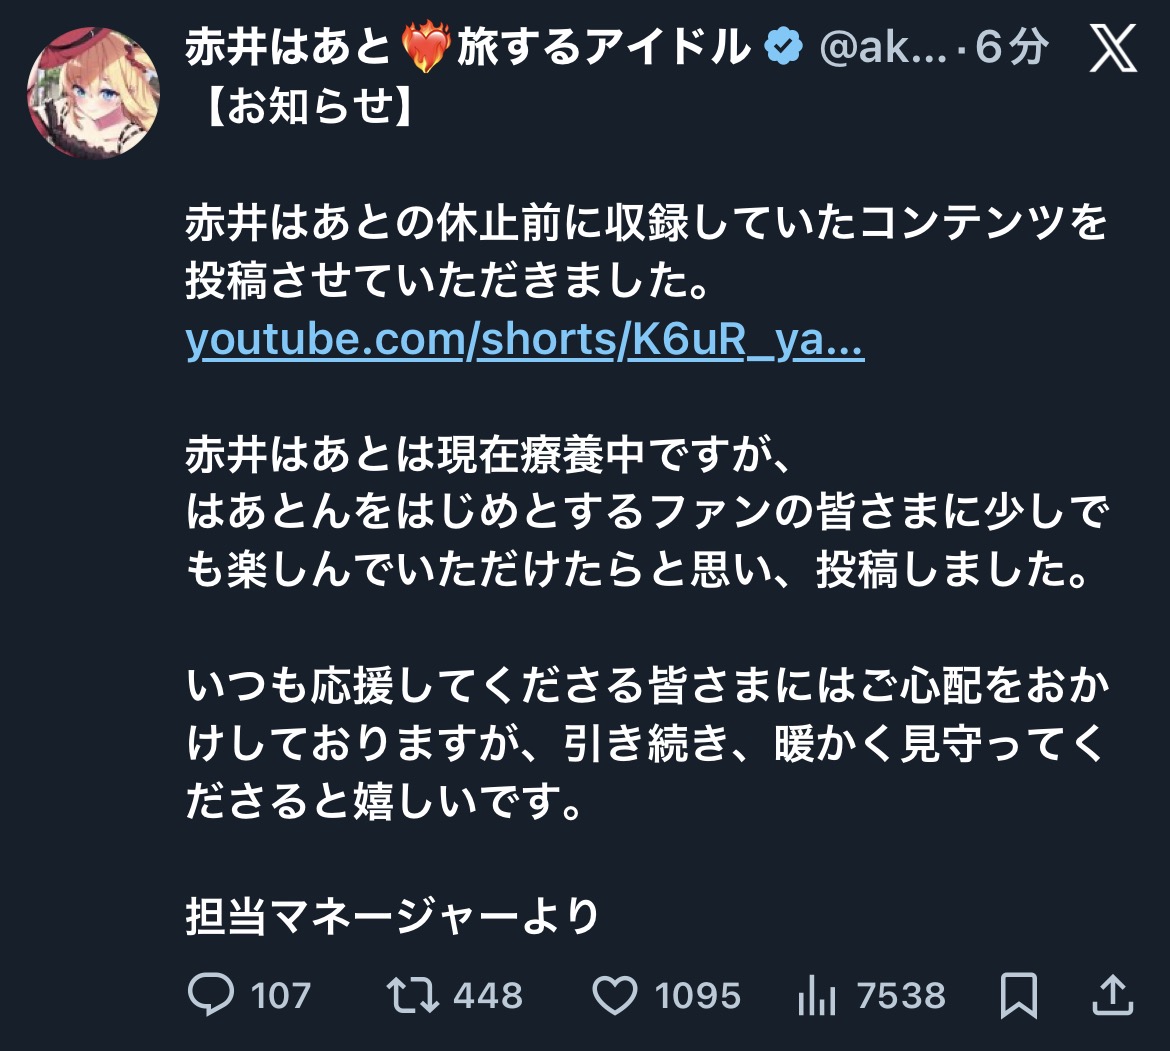This screenshot has width=1170, height=1051.
Task: Open the youtube.com/shorts link
Action: [x=525, y=342]
